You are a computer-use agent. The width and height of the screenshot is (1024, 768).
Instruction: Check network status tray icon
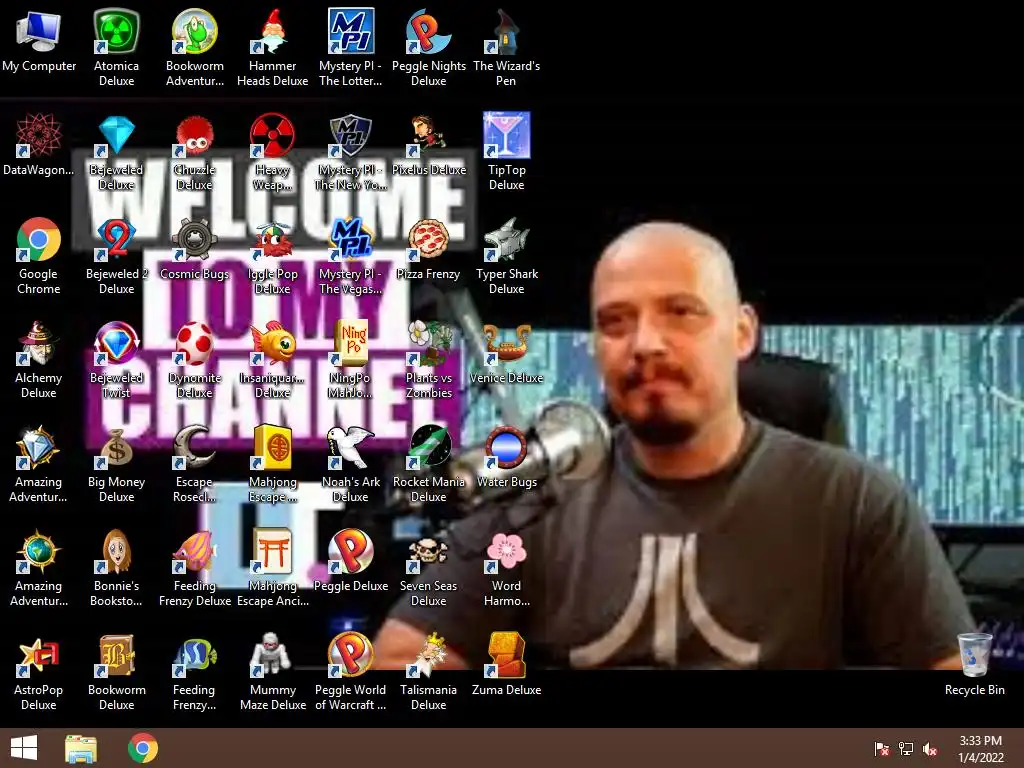coord(906,748)
